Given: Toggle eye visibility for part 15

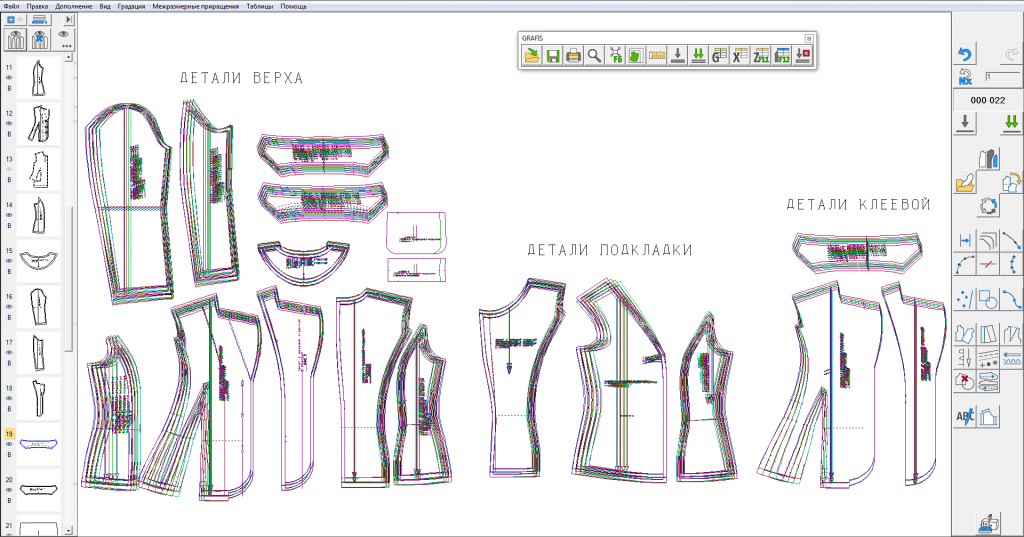Looking at the screenshot, I should click(x=9, y=261).
